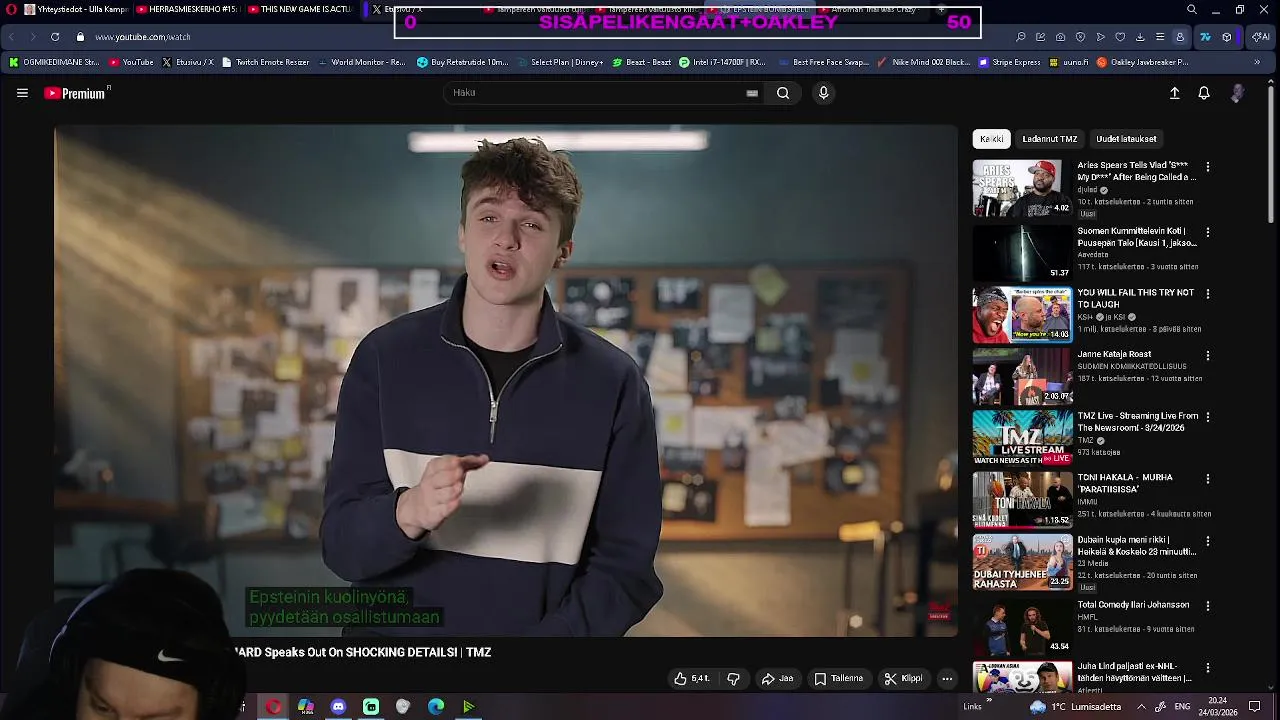
Task: Open the upload/create video icon
Action: (x=1175, y=93)
